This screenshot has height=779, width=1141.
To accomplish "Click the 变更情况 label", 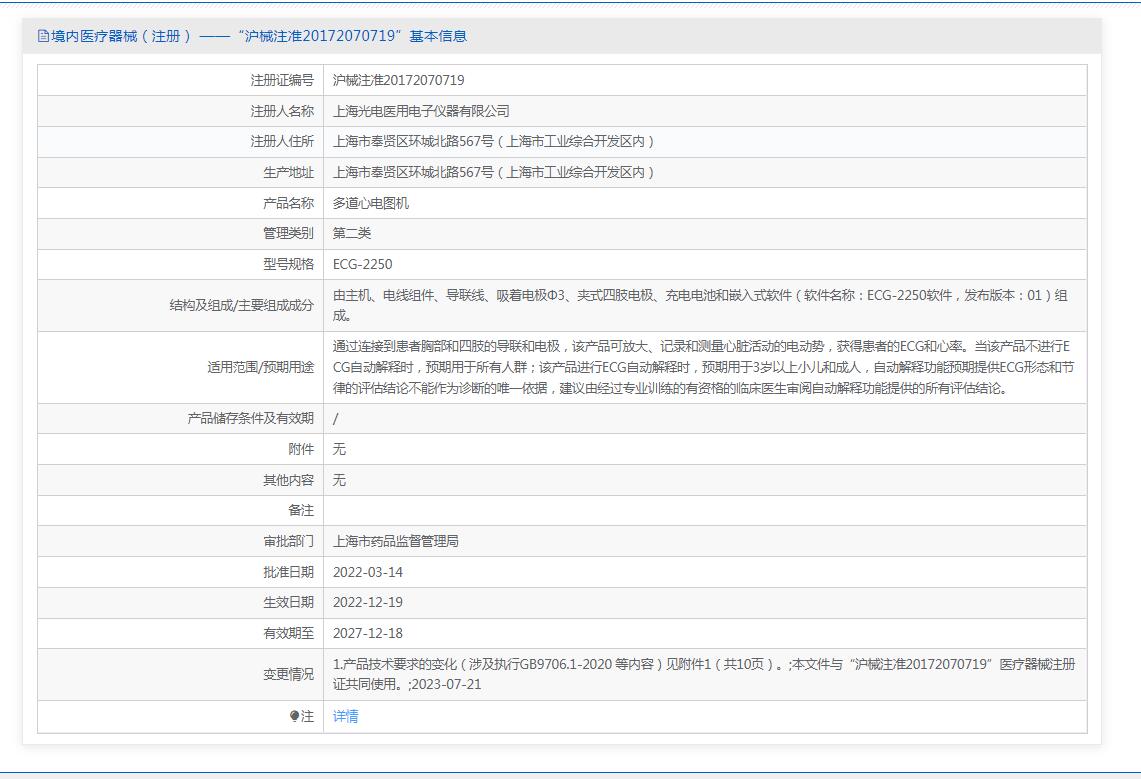I will 288,674.
